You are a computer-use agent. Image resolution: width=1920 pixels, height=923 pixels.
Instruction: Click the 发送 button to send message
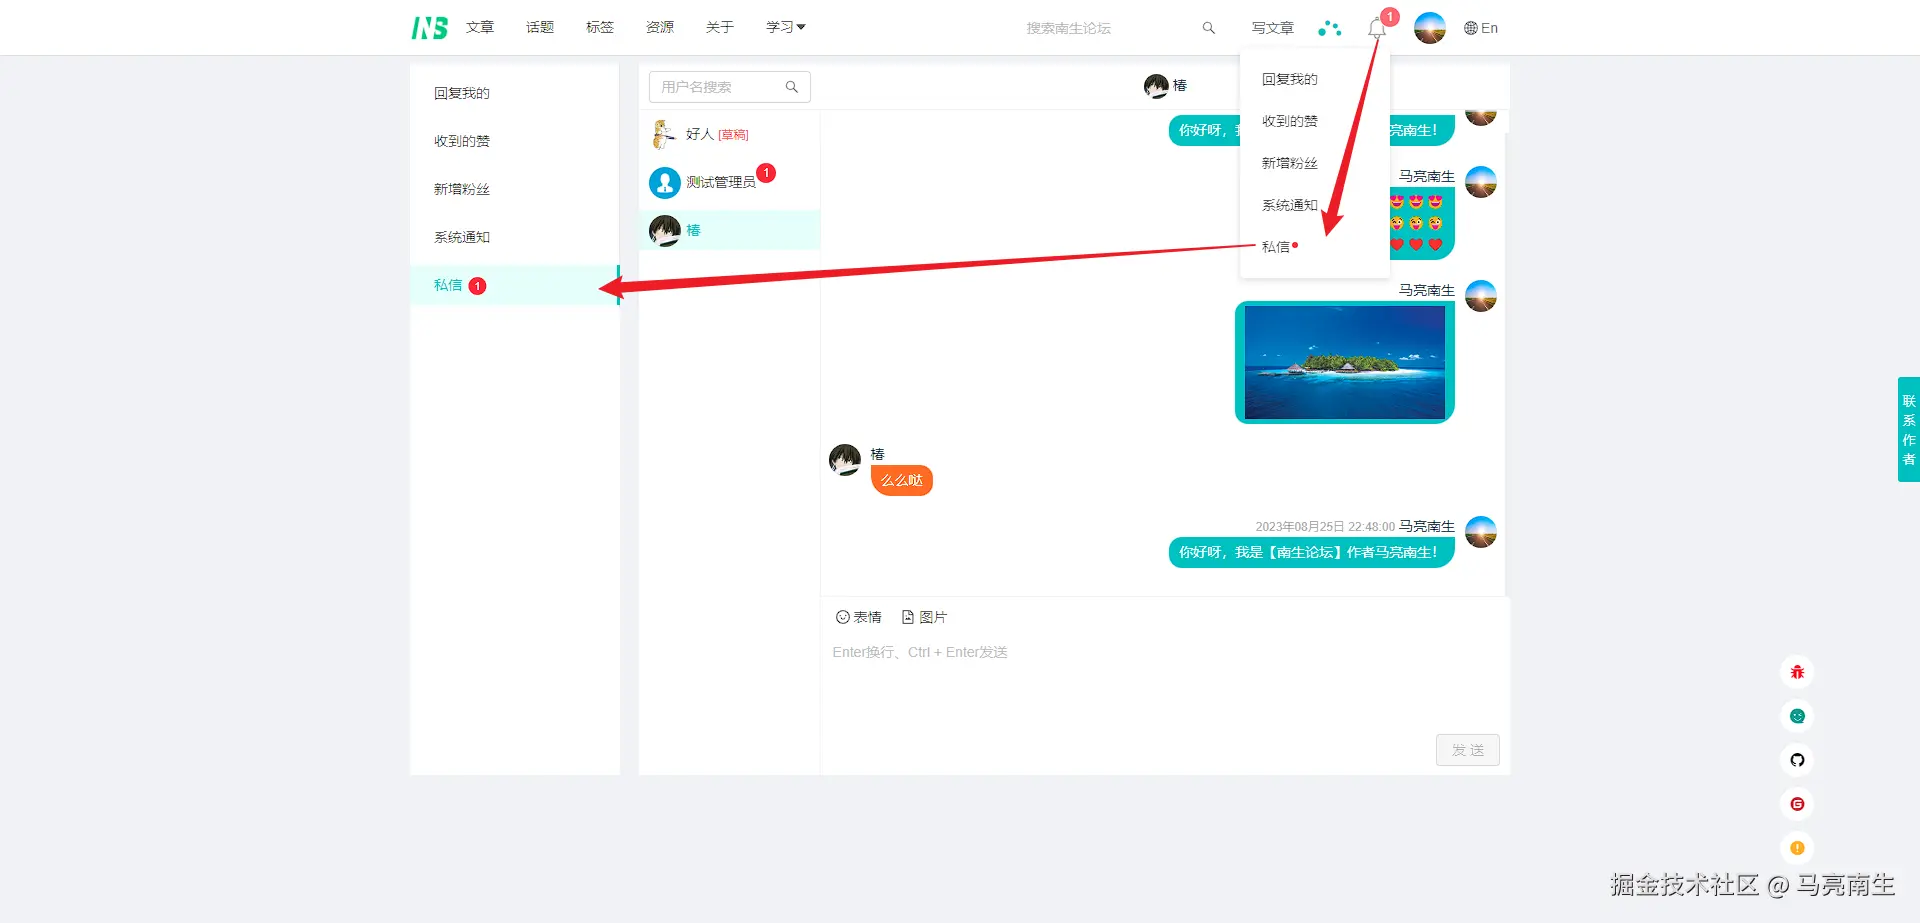[x=1467, y=749]
